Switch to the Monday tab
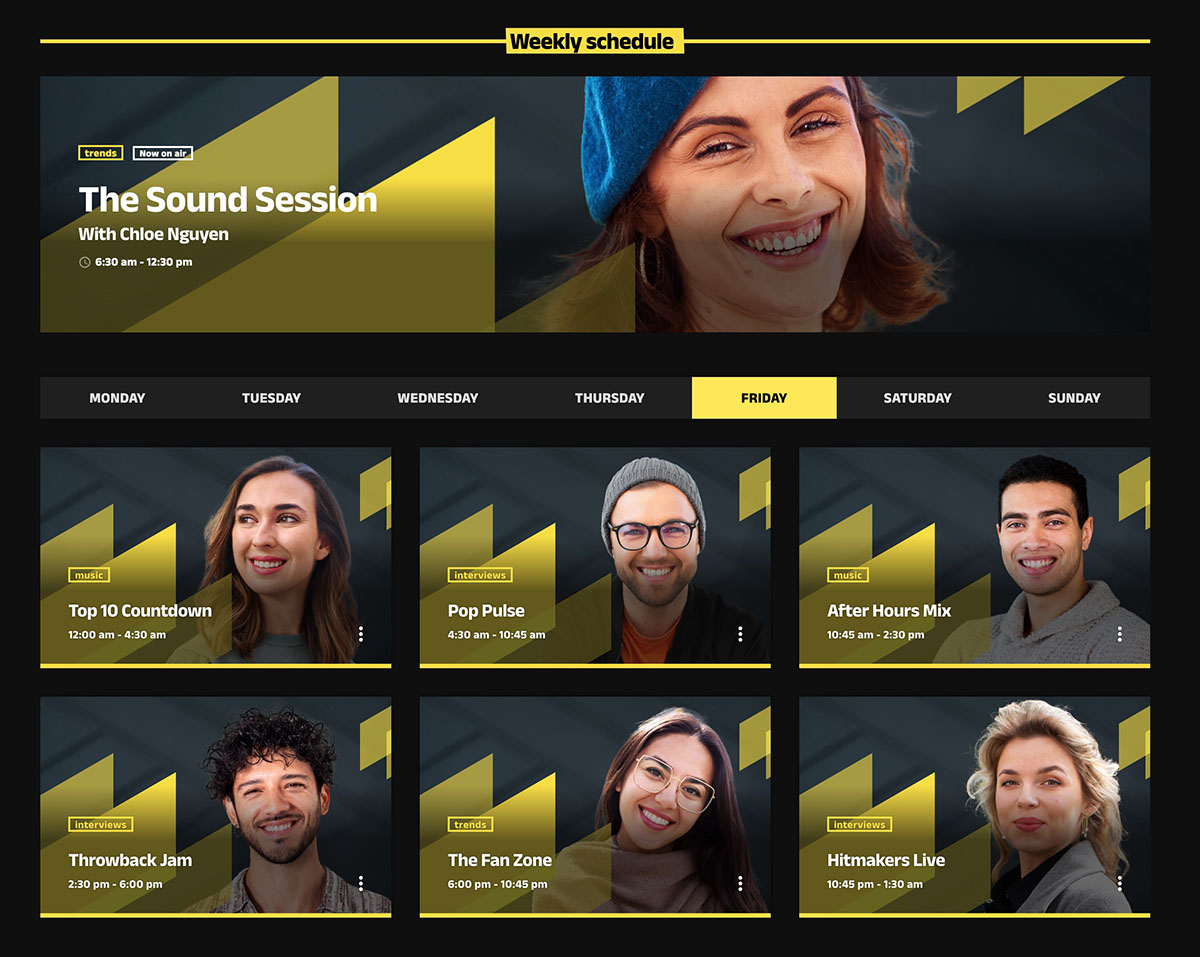 [x=117, y=398]
